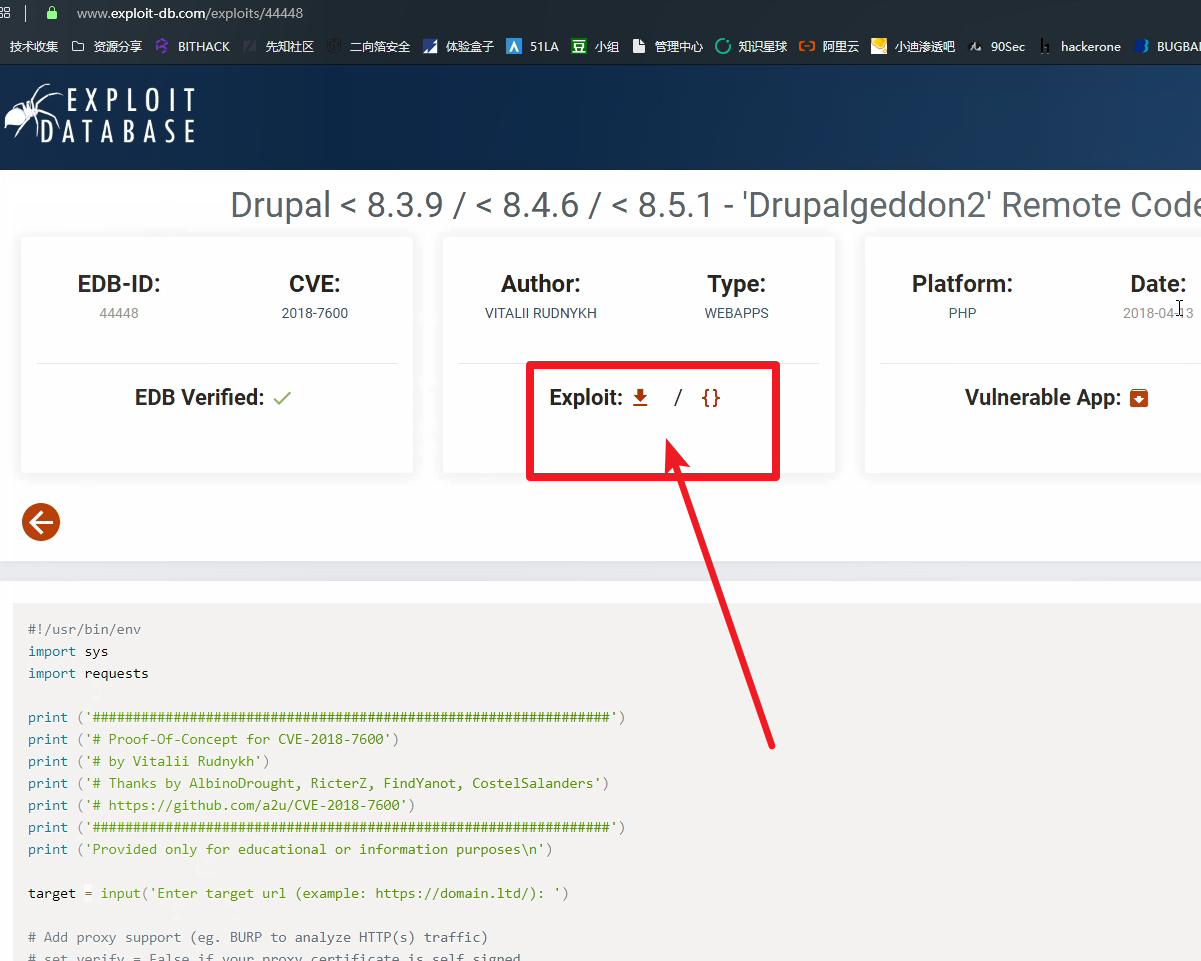Download the exploit file via download icon

(641, 398)
